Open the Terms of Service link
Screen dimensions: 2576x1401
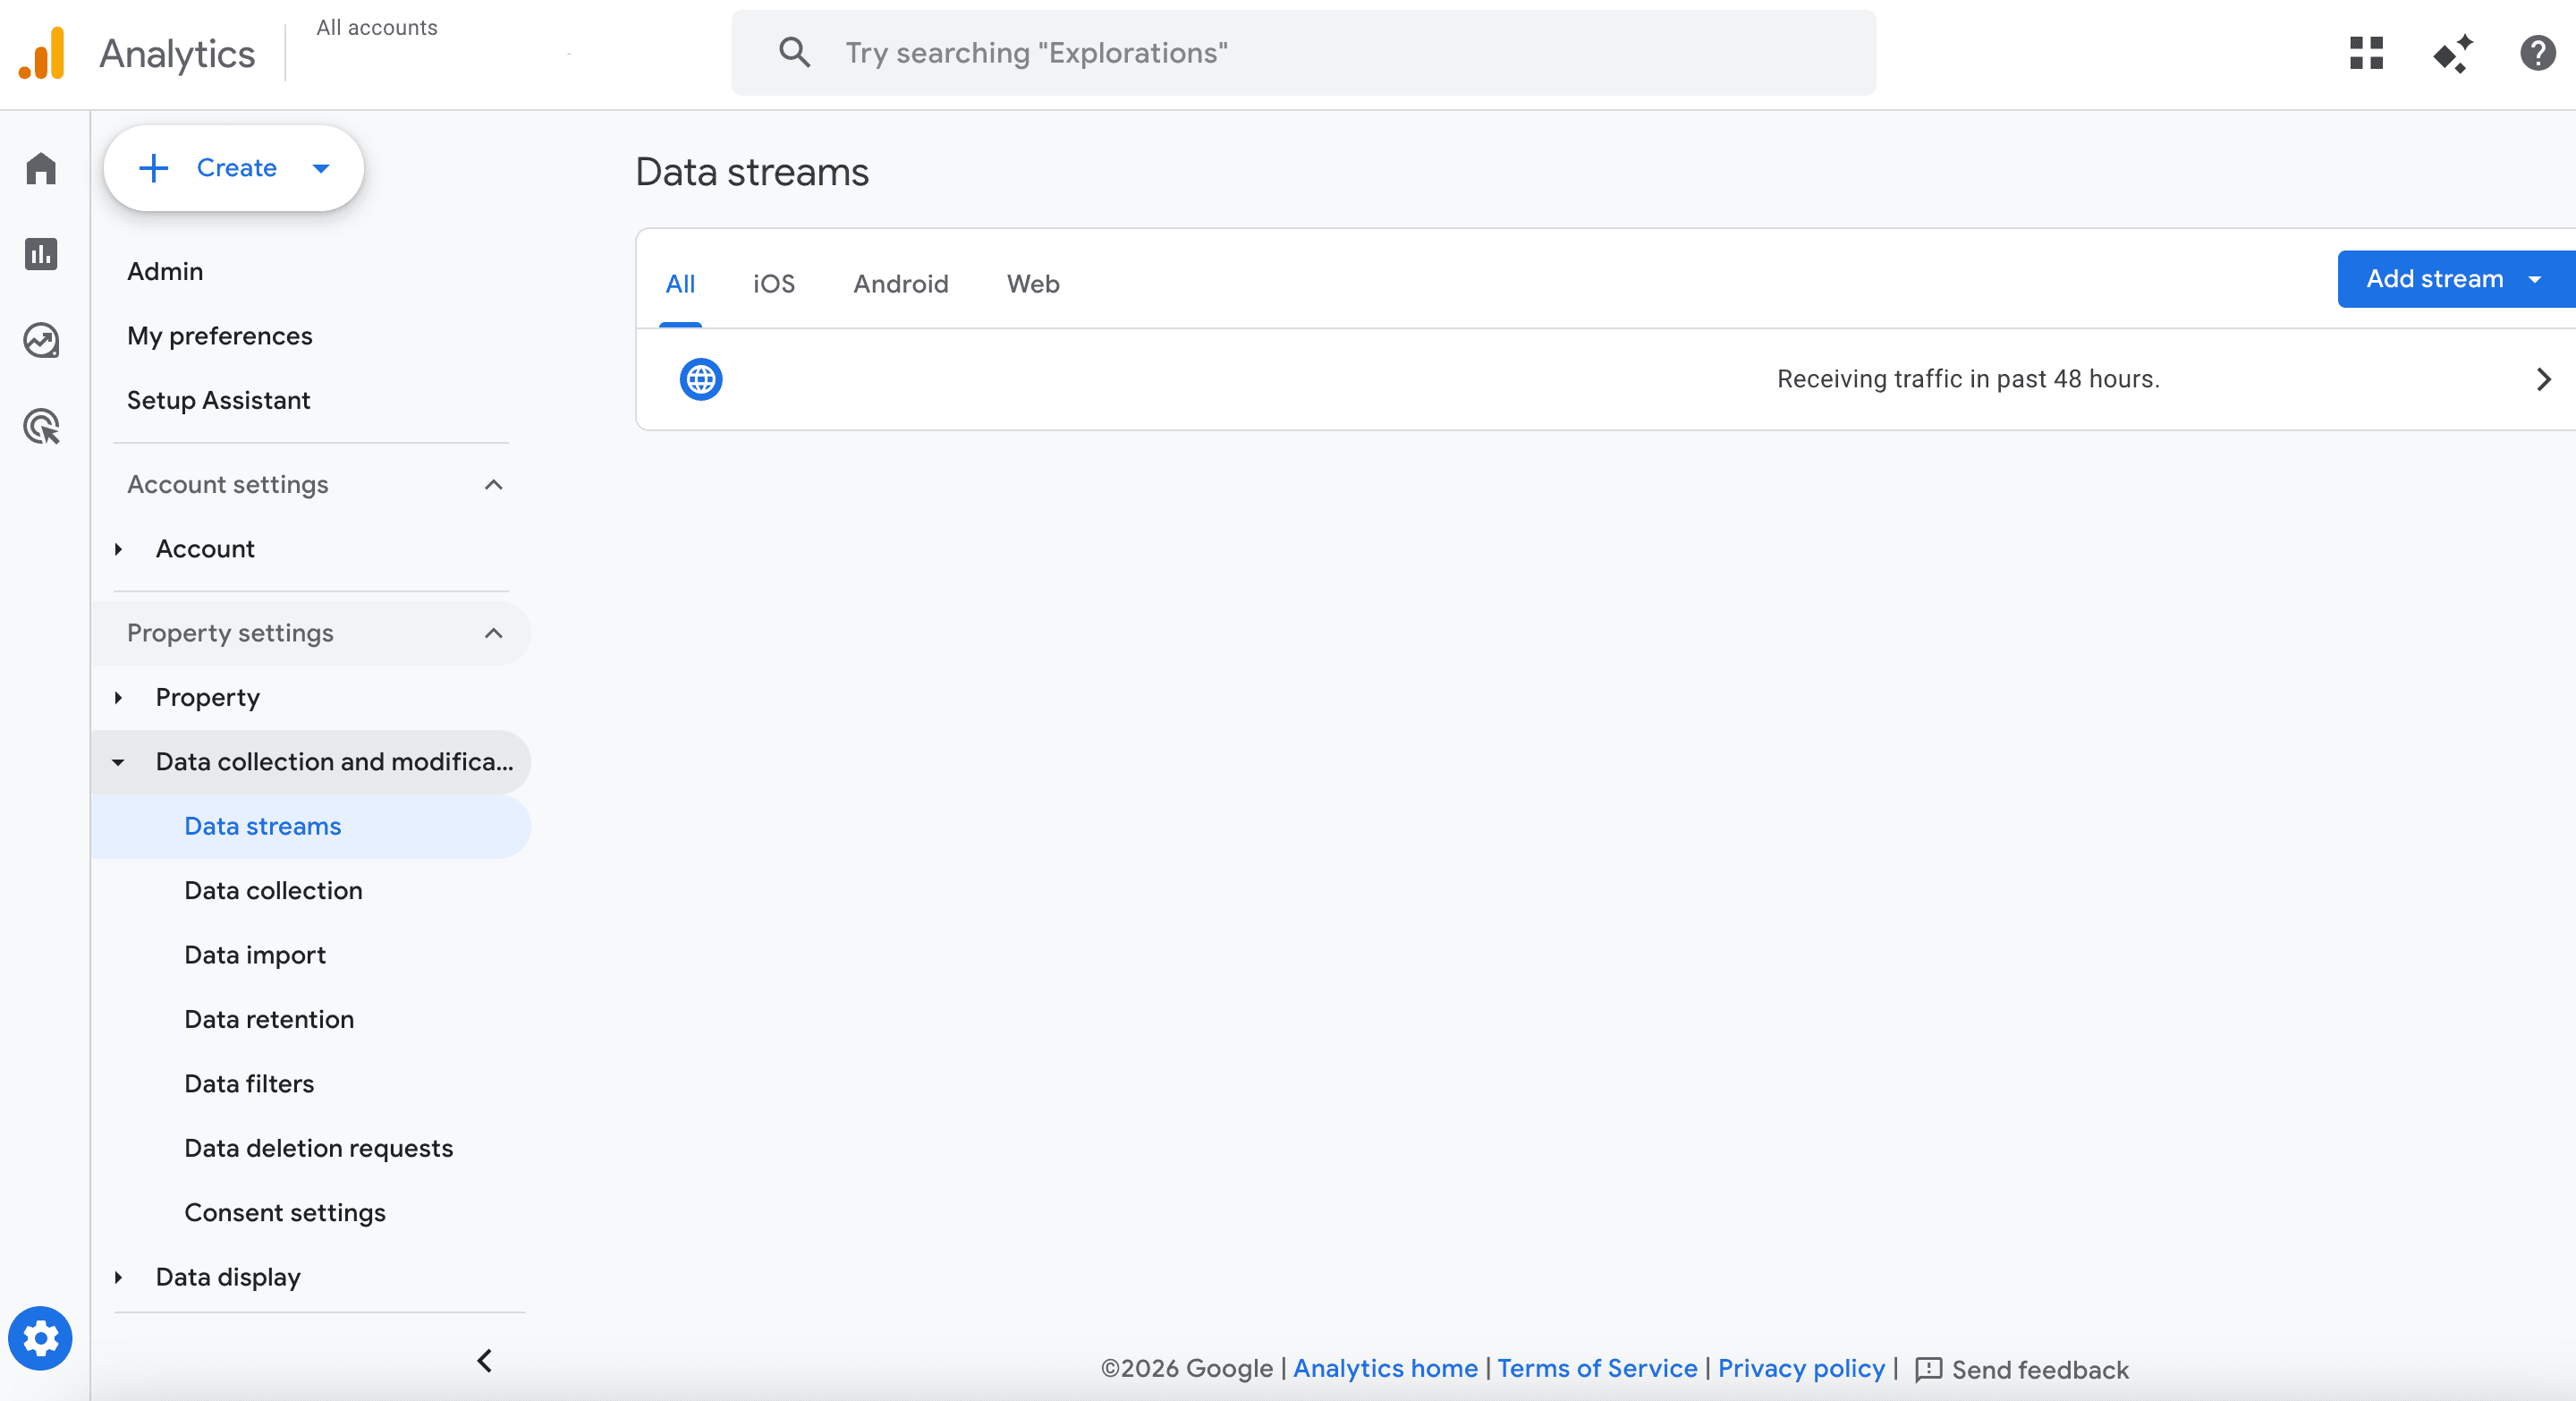pos(1596,1368)
